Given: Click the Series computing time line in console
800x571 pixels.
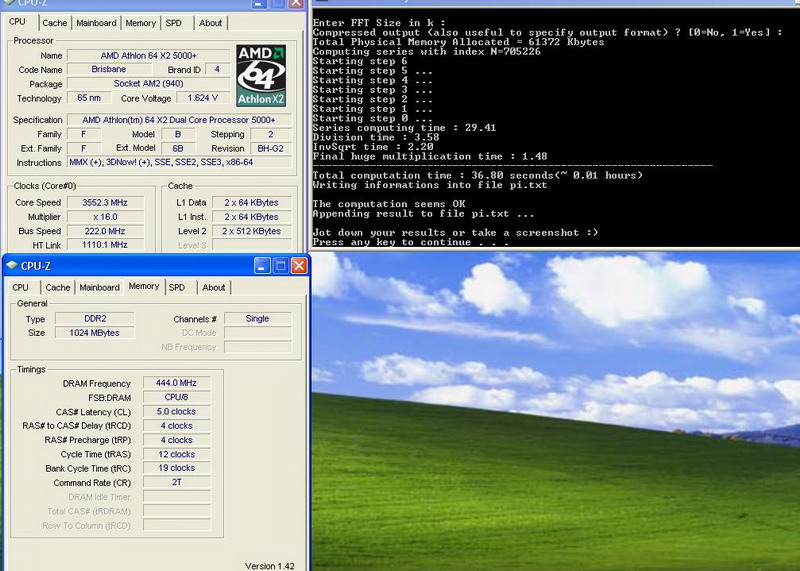Looking at the screenshot, I should (x=404, y=128).
